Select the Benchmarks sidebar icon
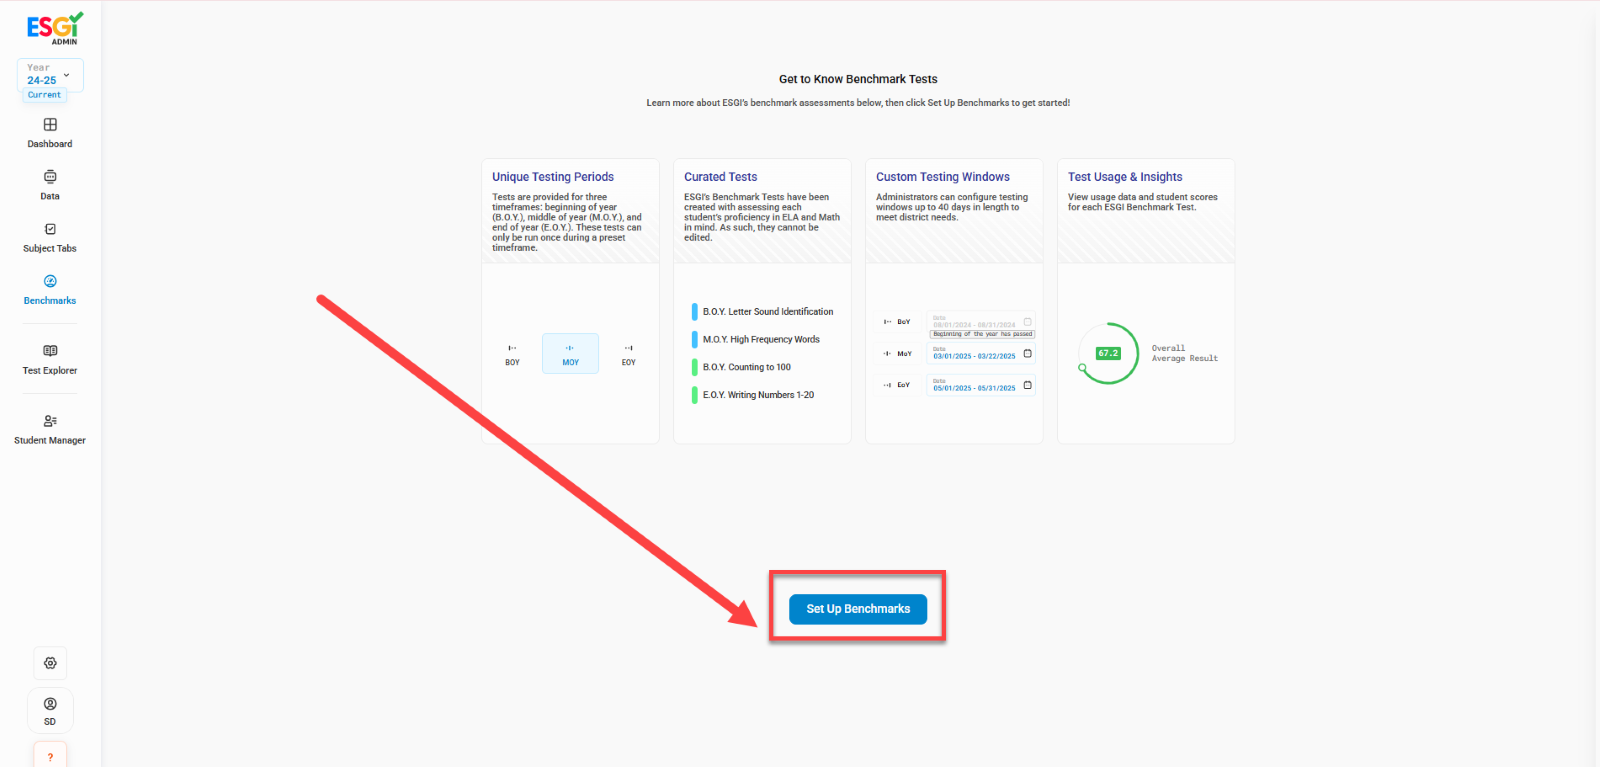 tap(50, 281)
